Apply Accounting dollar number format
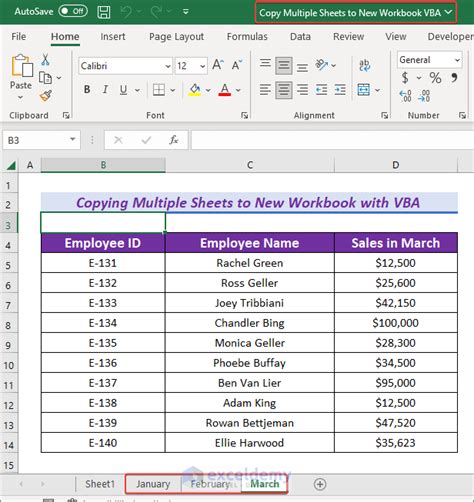 click(405, 78)
